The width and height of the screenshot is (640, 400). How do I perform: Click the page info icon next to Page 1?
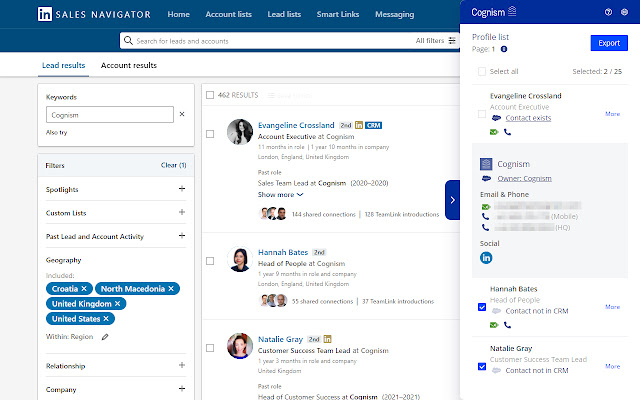(x=504, y=49)
